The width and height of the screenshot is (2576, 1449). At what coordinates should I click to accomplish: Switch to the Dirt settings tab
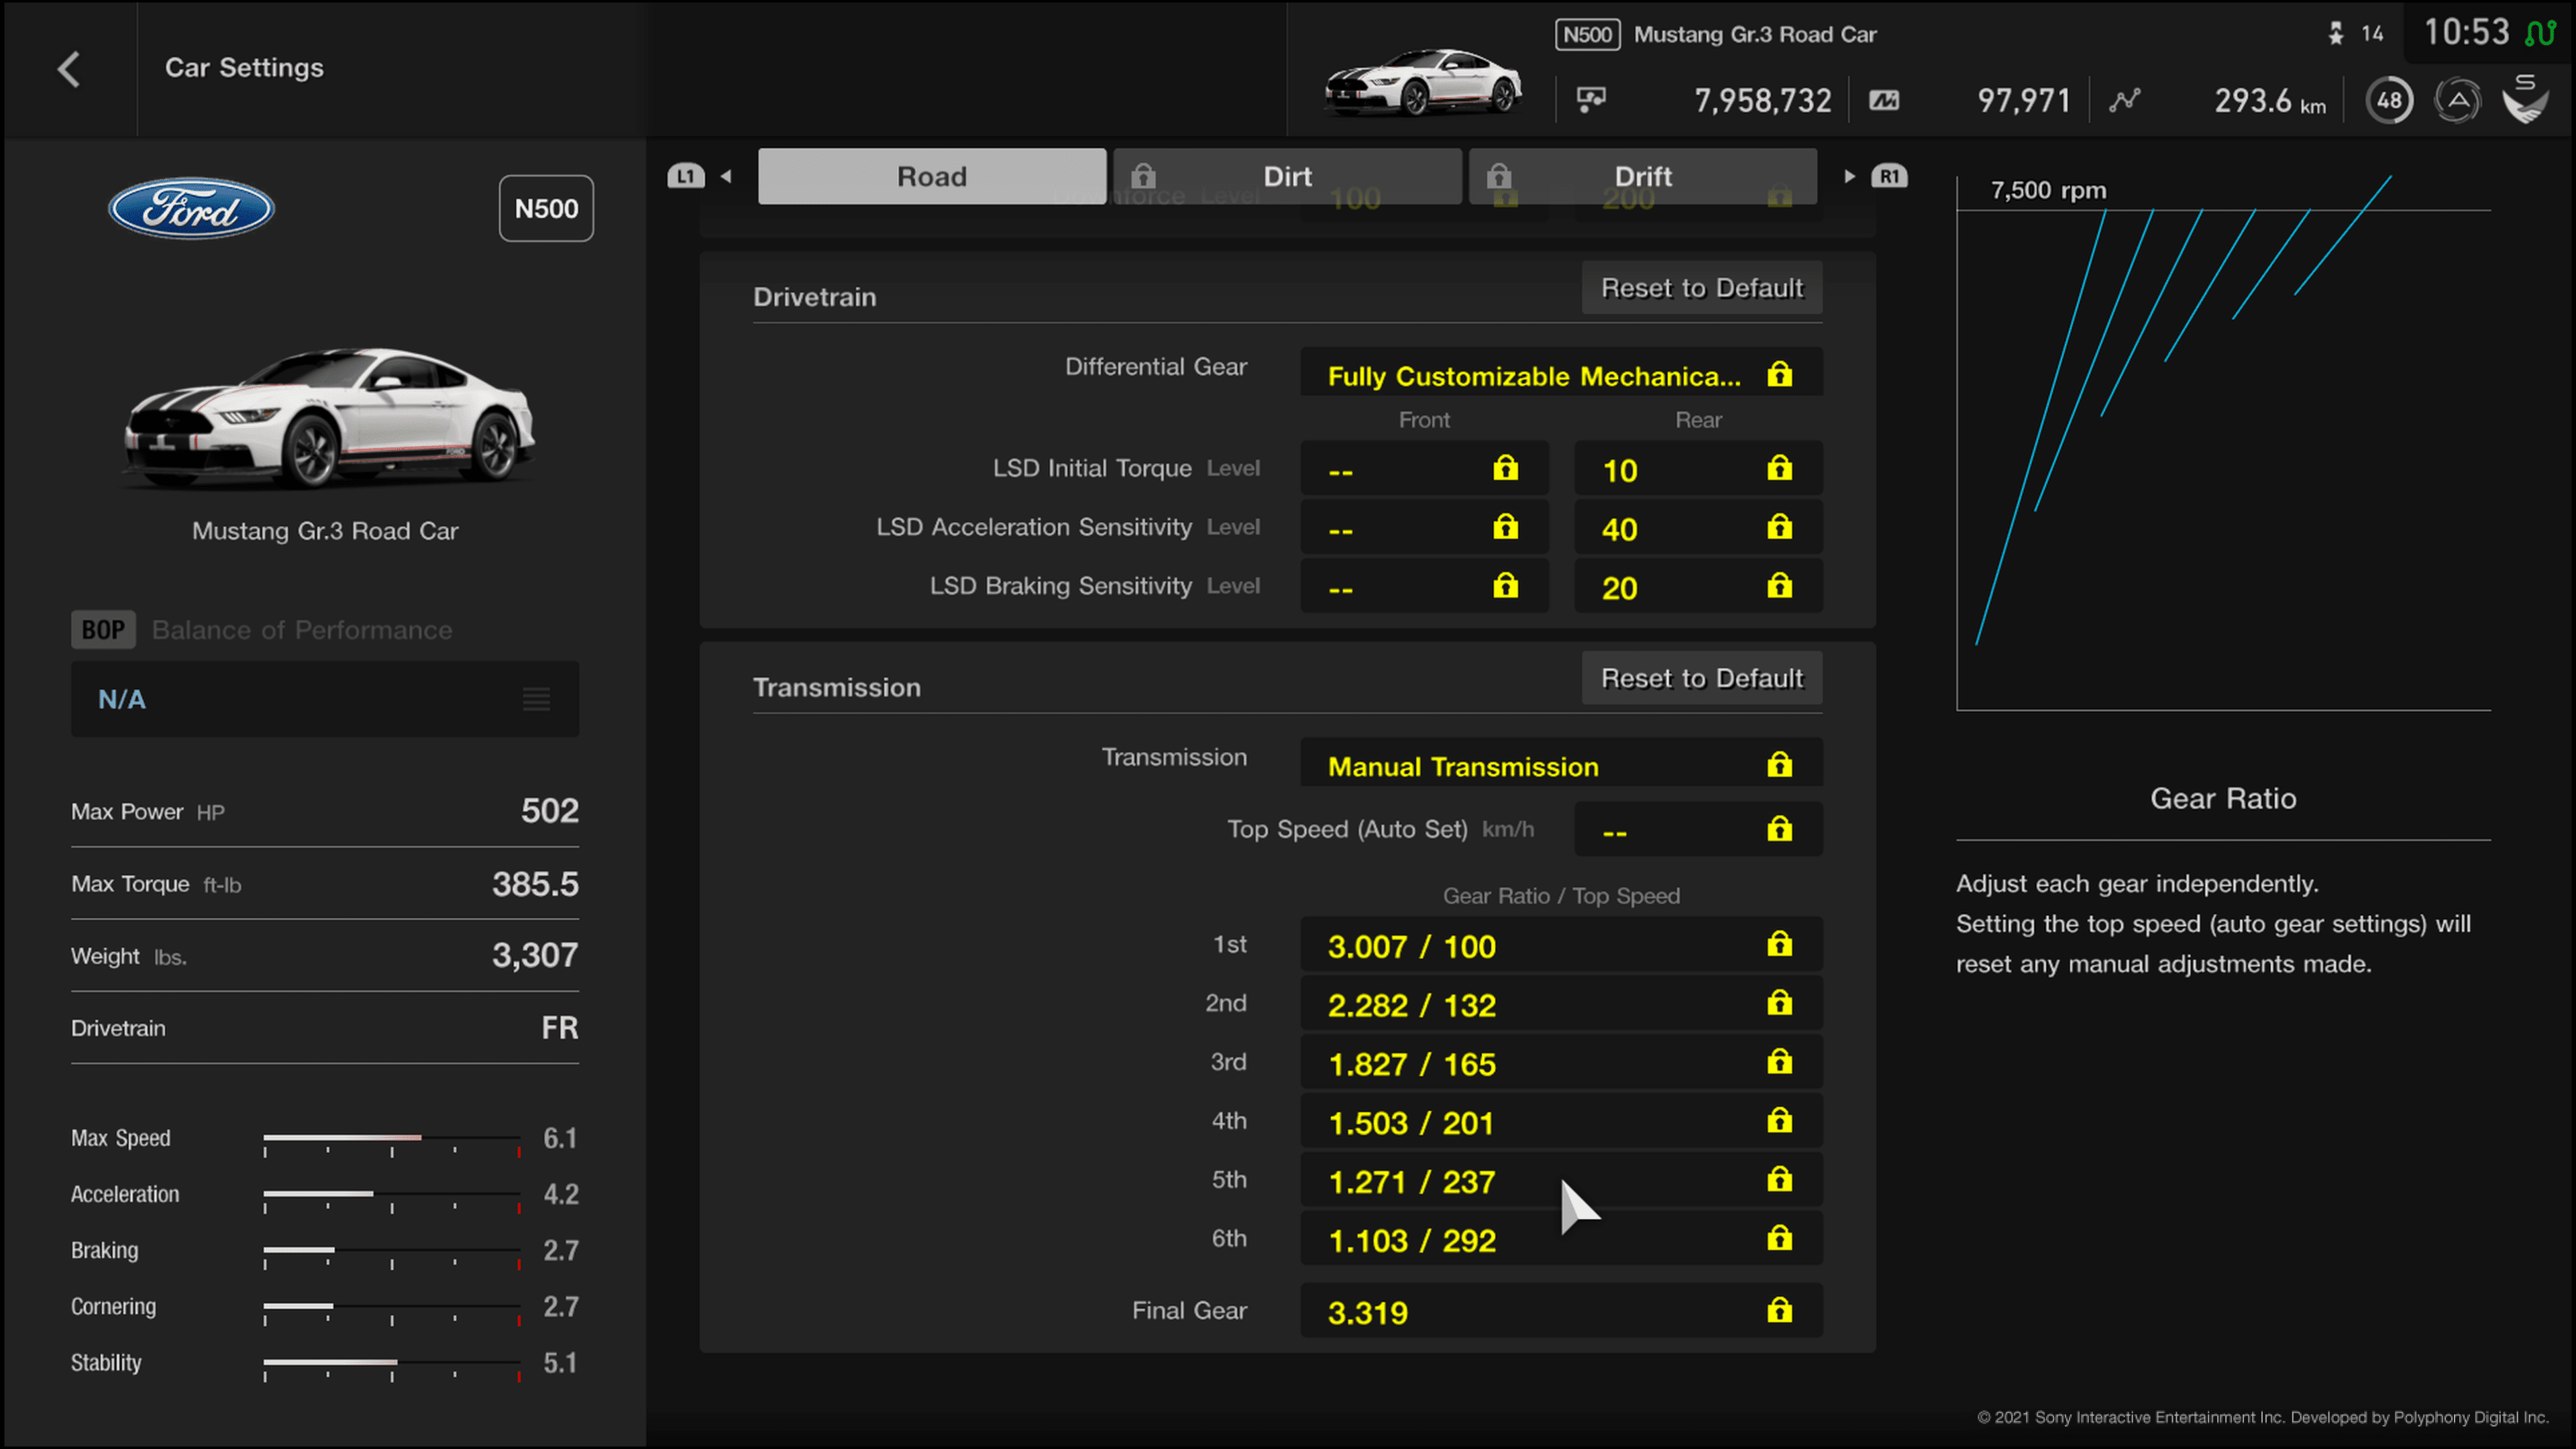[x=1287, y=176]
